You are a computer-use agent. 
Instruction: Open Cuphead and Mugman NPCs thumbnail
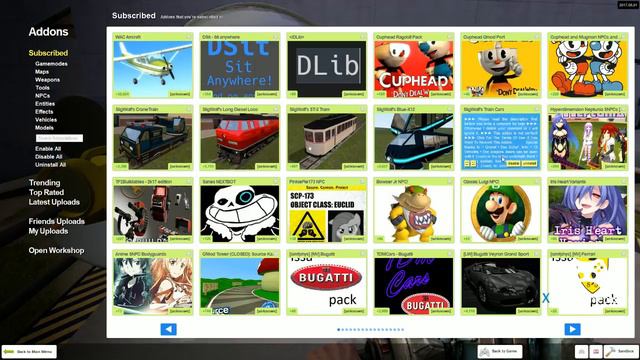tap(587, 69)
